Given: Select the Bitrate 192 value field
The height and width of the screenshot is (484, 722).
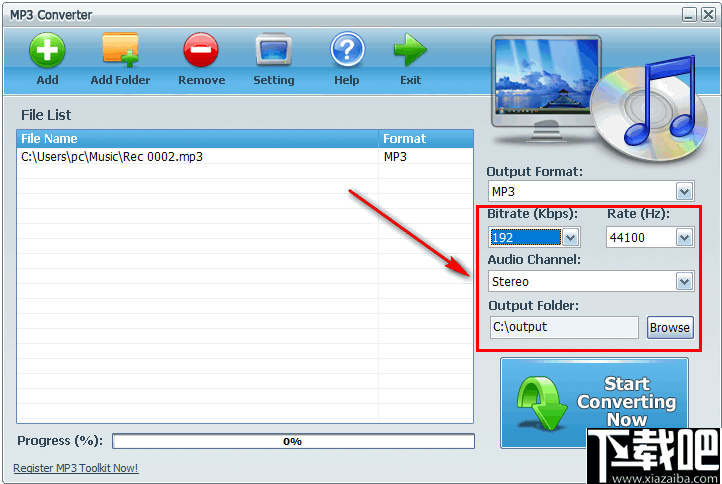Looking at the screenshot, I should [x=525, y=237].
